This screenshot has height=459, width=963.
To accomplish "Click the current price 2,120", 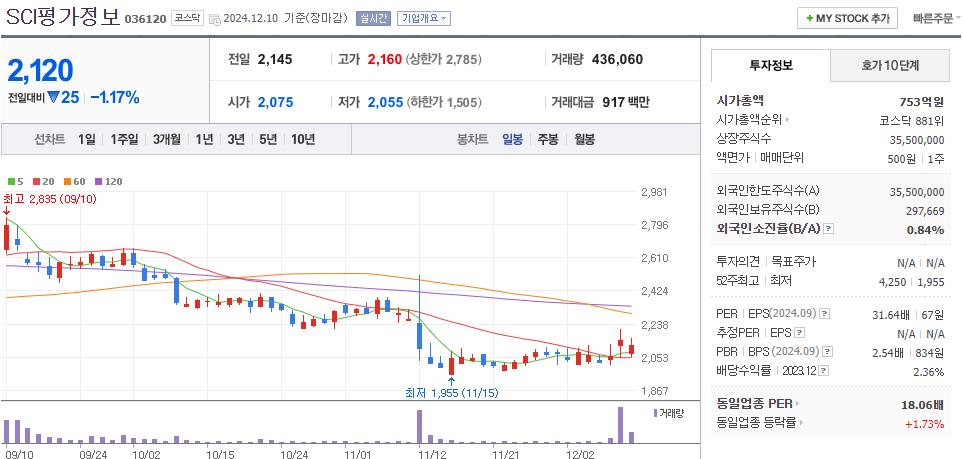I will (41, 71).
